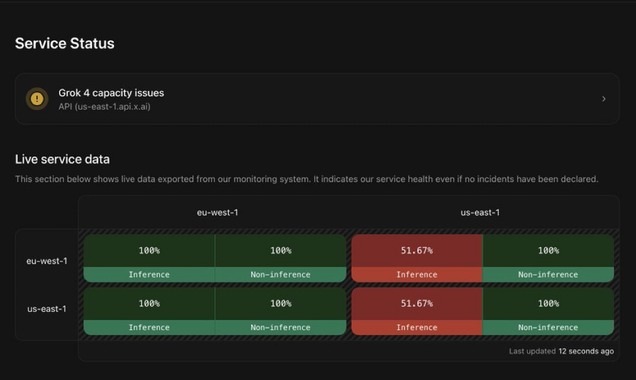The width and height of the screenshot is (636, 380).
Task: Click the Last updated 12 seconds ago text
Action: pyautogui.click(x=561, y=351)
